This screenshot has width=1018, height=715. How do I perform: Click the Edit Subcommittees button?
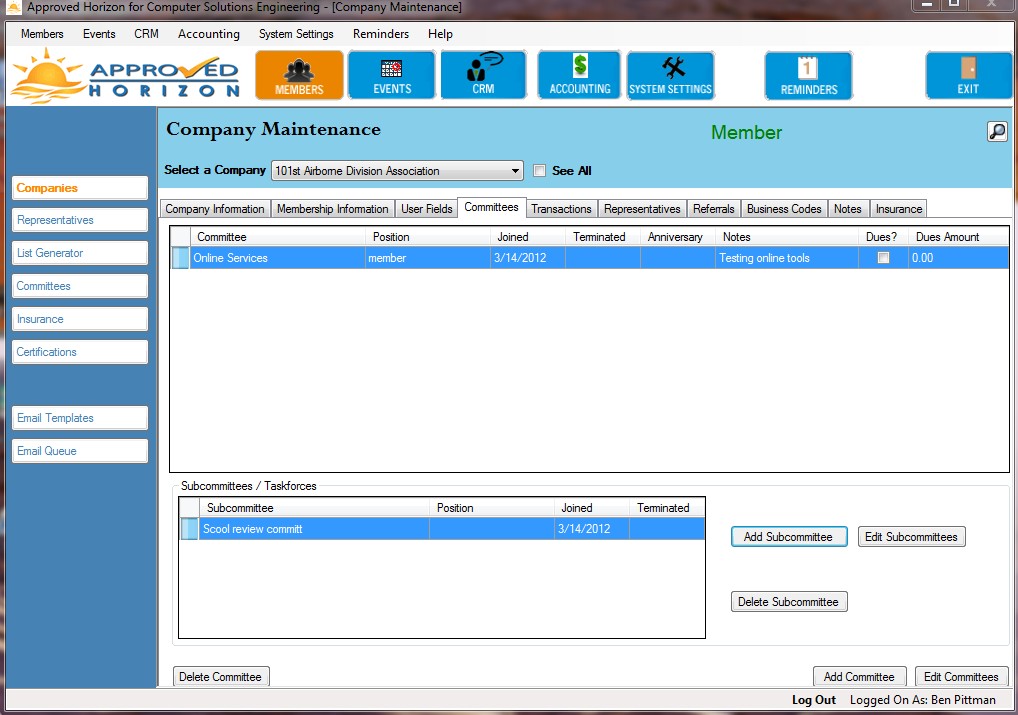[911, 536]
